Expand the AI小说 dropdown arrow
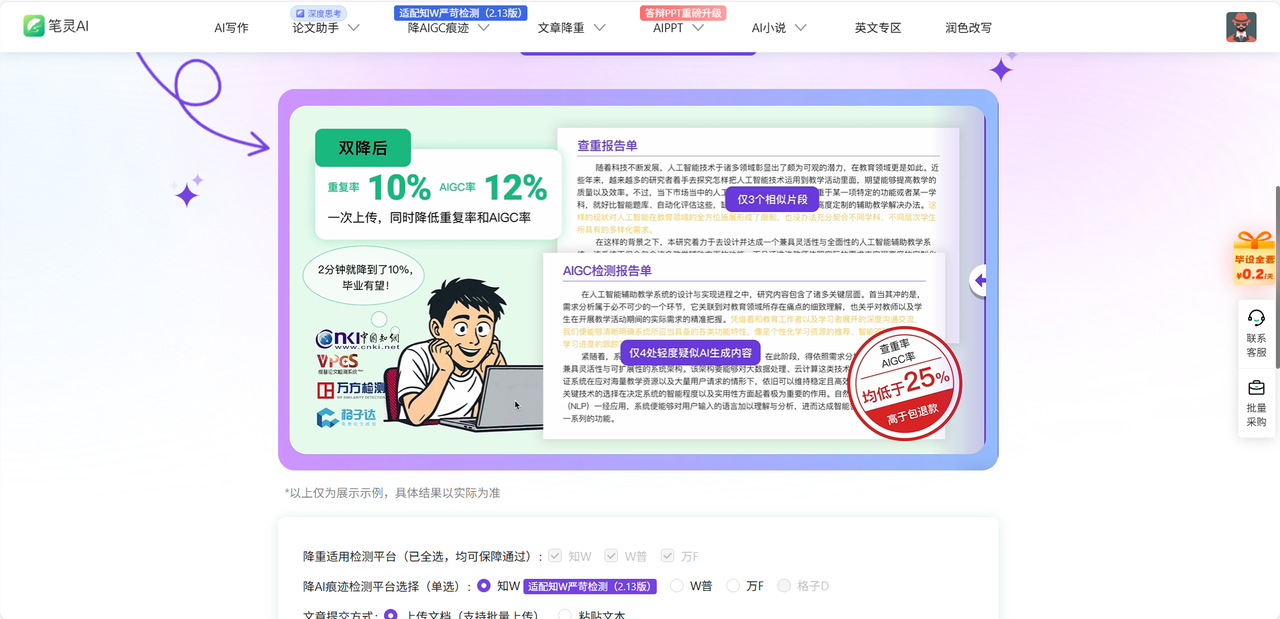 point(800,28)
